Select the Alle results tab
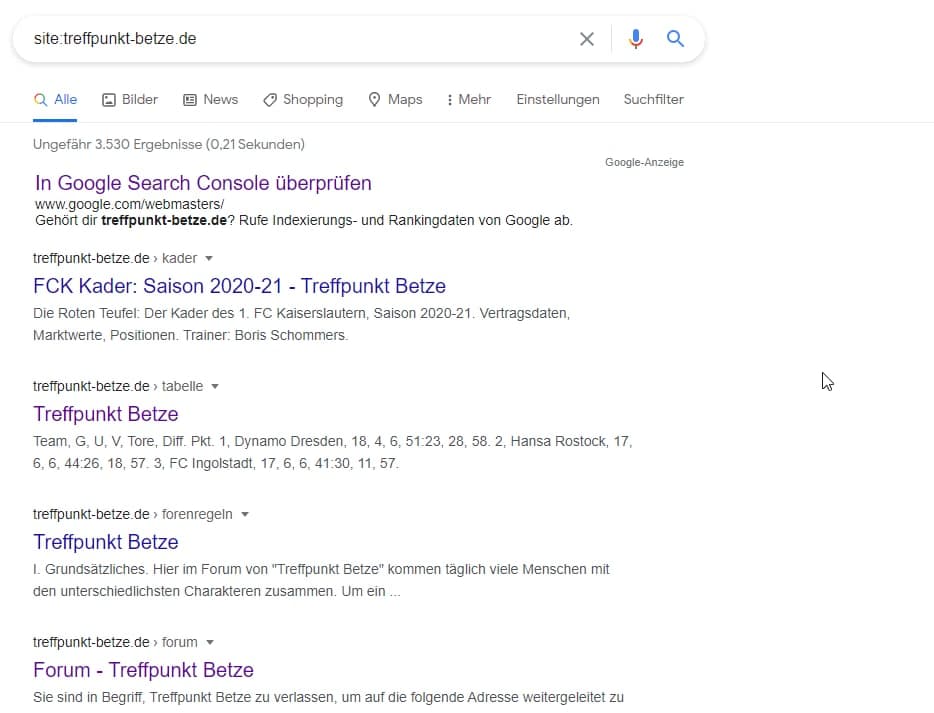This screenshot has height=713, width=934. [x=55, y=99]
